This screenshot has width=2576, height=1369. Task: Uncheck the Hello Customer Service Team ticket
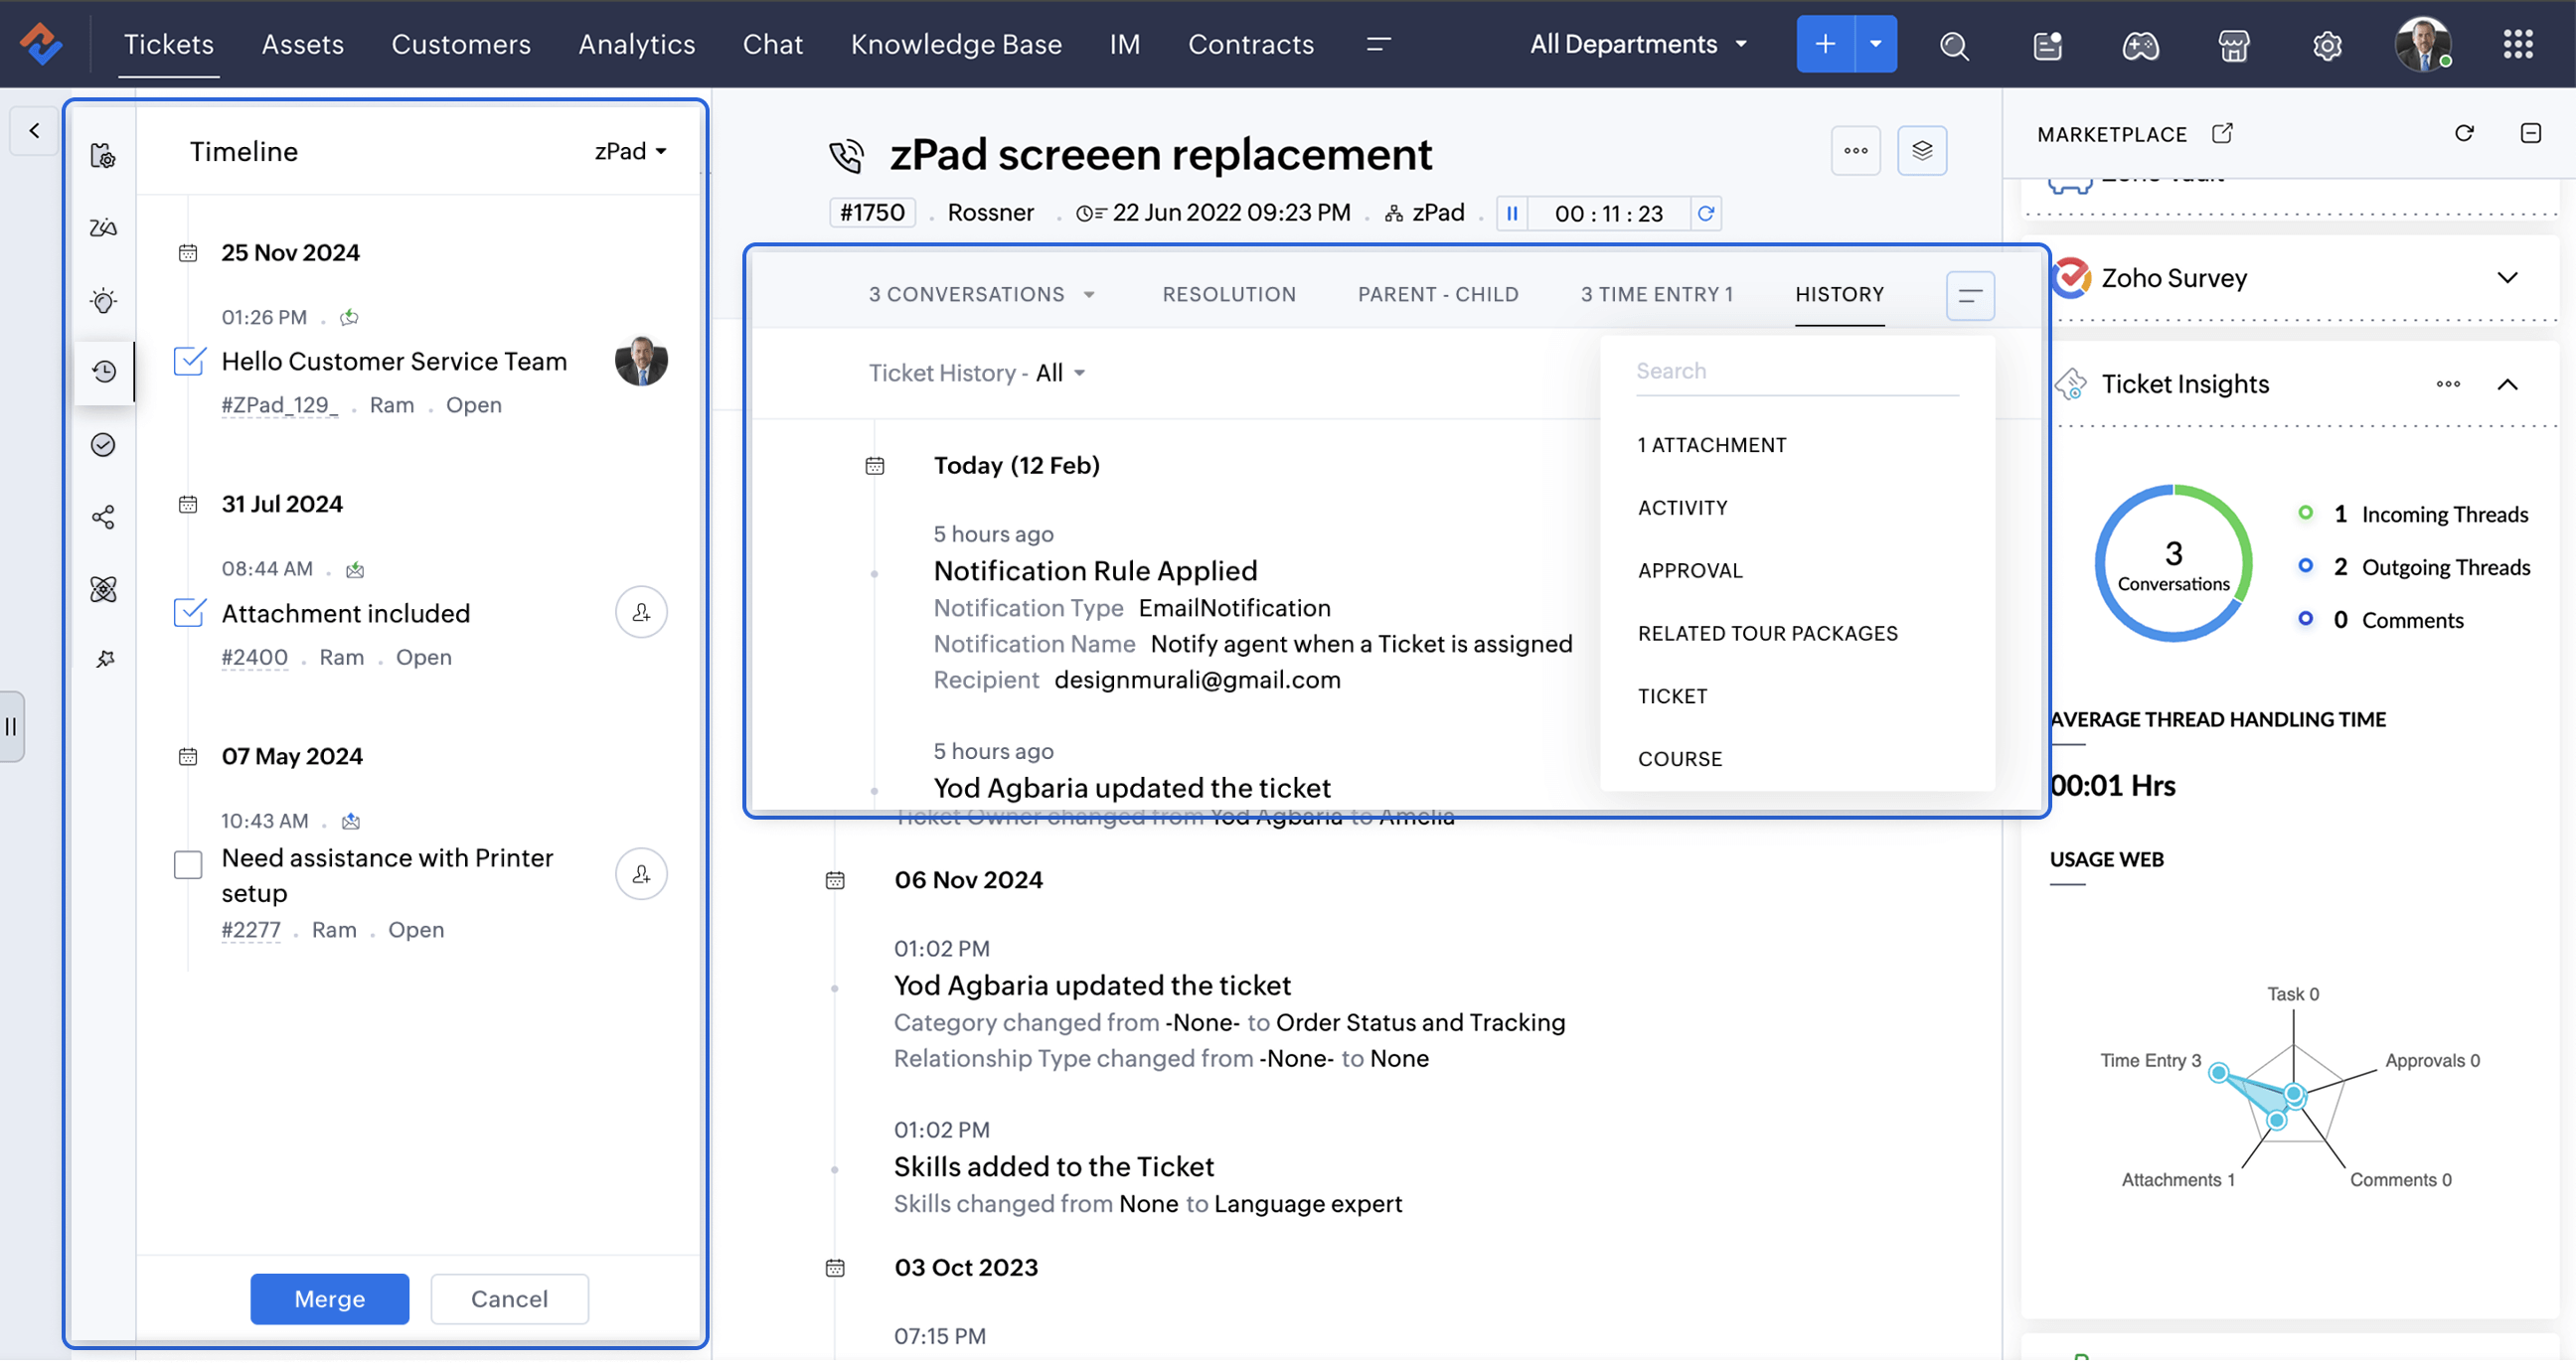tap(189, 361)
